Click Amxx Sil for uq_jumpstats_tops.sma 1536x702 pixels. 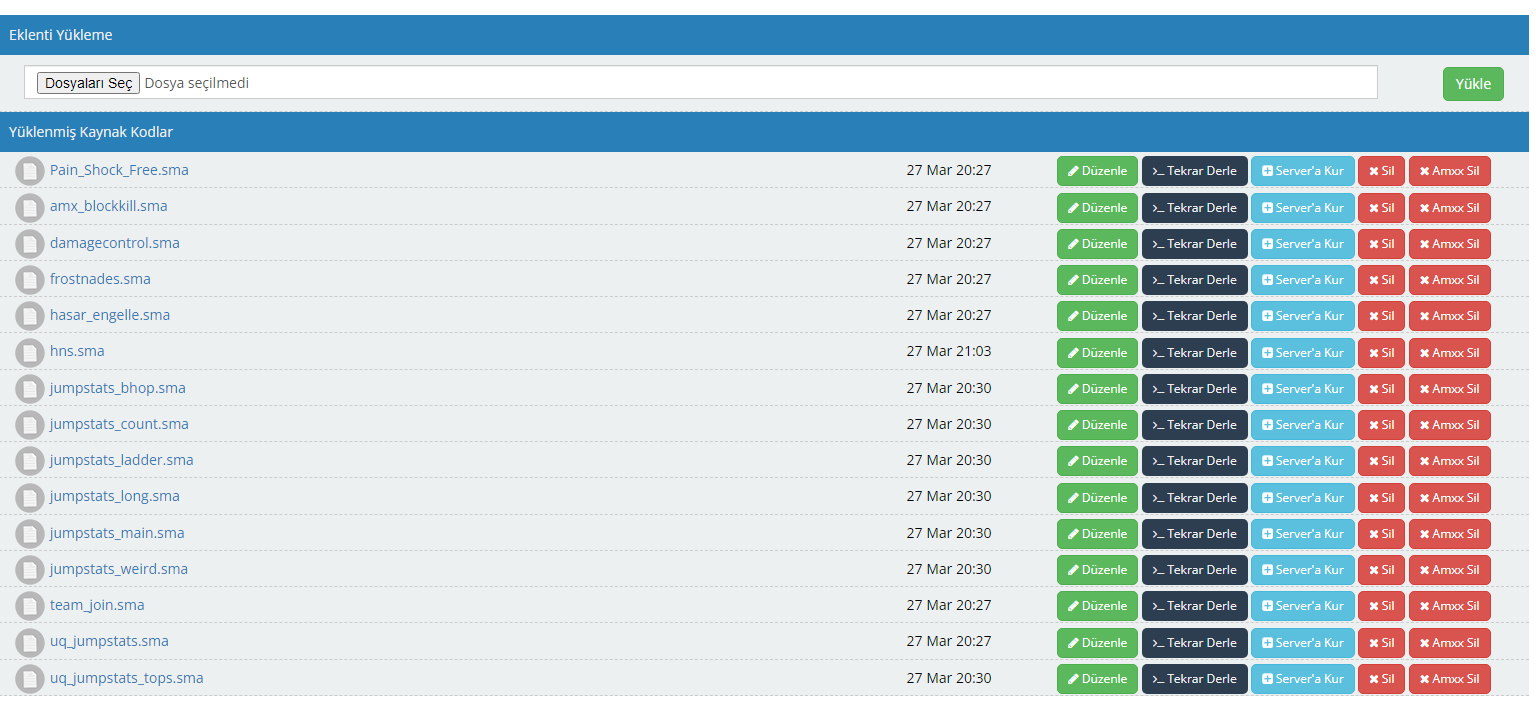point(1450,679)
